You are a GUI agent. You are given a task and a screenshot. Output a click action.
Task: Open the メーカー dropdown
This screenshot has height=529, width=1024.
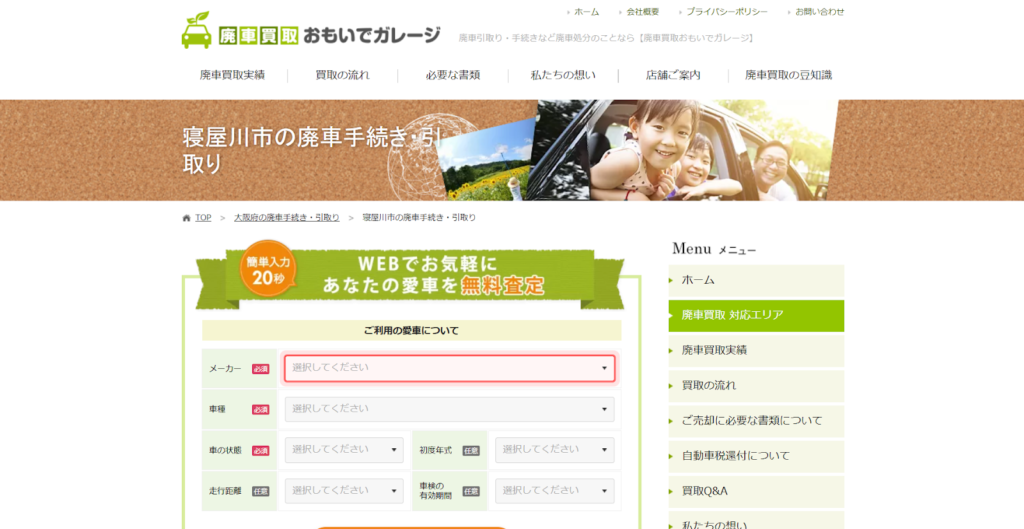click(449, 368)
